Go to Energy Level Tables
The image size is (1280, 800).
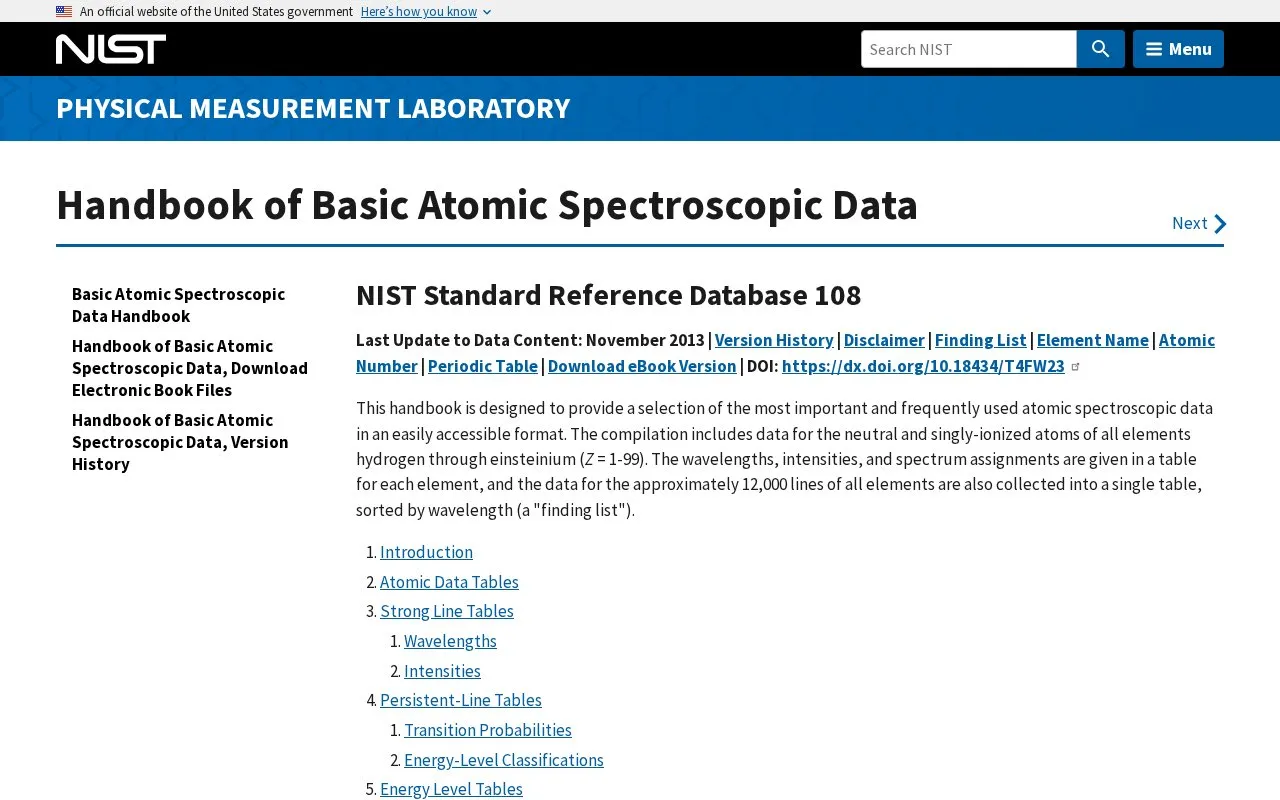click(451, 789)
